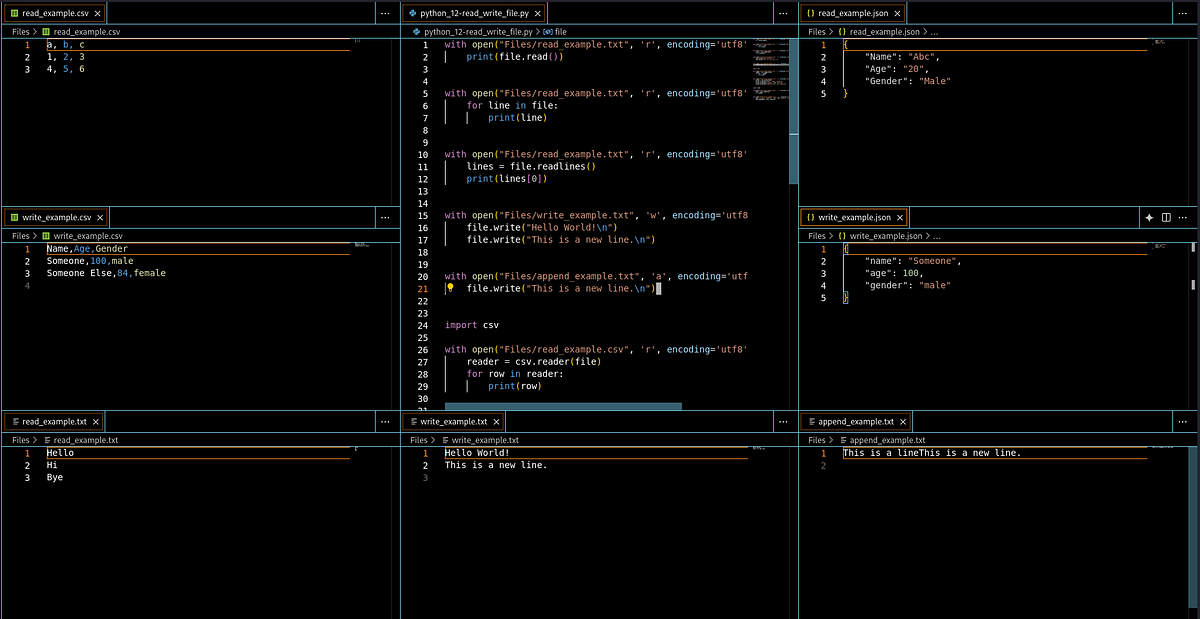Open More Actions for the Python file group
Viewport: 1200px width, 619px height.
[783, 13]
